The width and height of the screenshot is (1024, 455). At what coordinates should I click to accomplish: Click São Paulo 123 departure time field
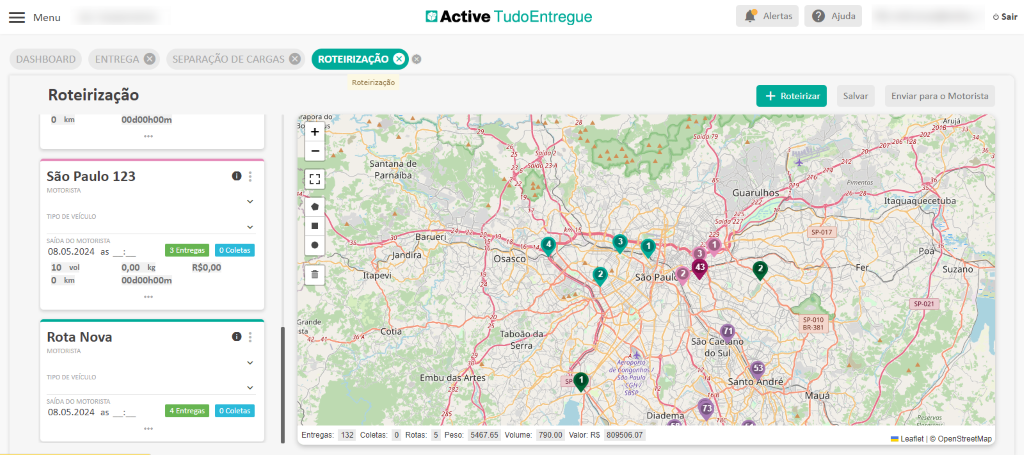click(x=124, y=251)
